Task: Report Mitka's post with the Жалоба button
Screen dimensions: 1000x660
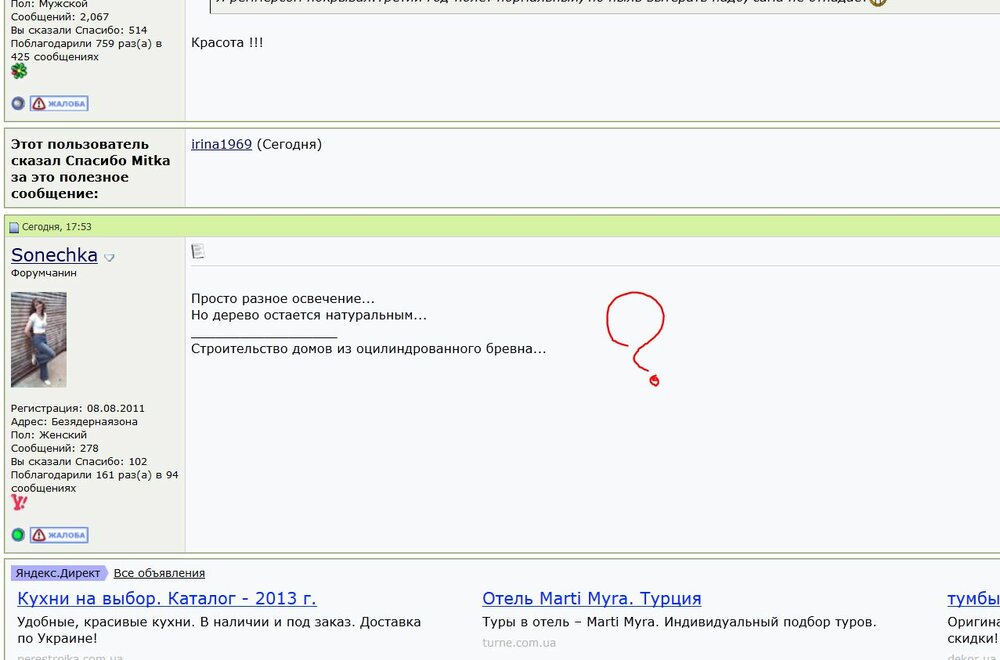Action: pos(59,103)
